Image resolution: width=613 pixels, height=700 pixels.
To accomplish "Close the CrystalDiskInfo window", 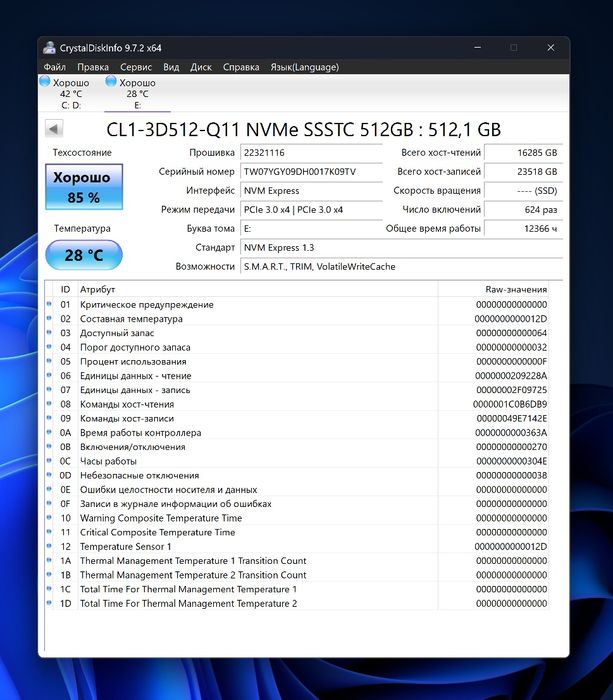I will (550, 47).
